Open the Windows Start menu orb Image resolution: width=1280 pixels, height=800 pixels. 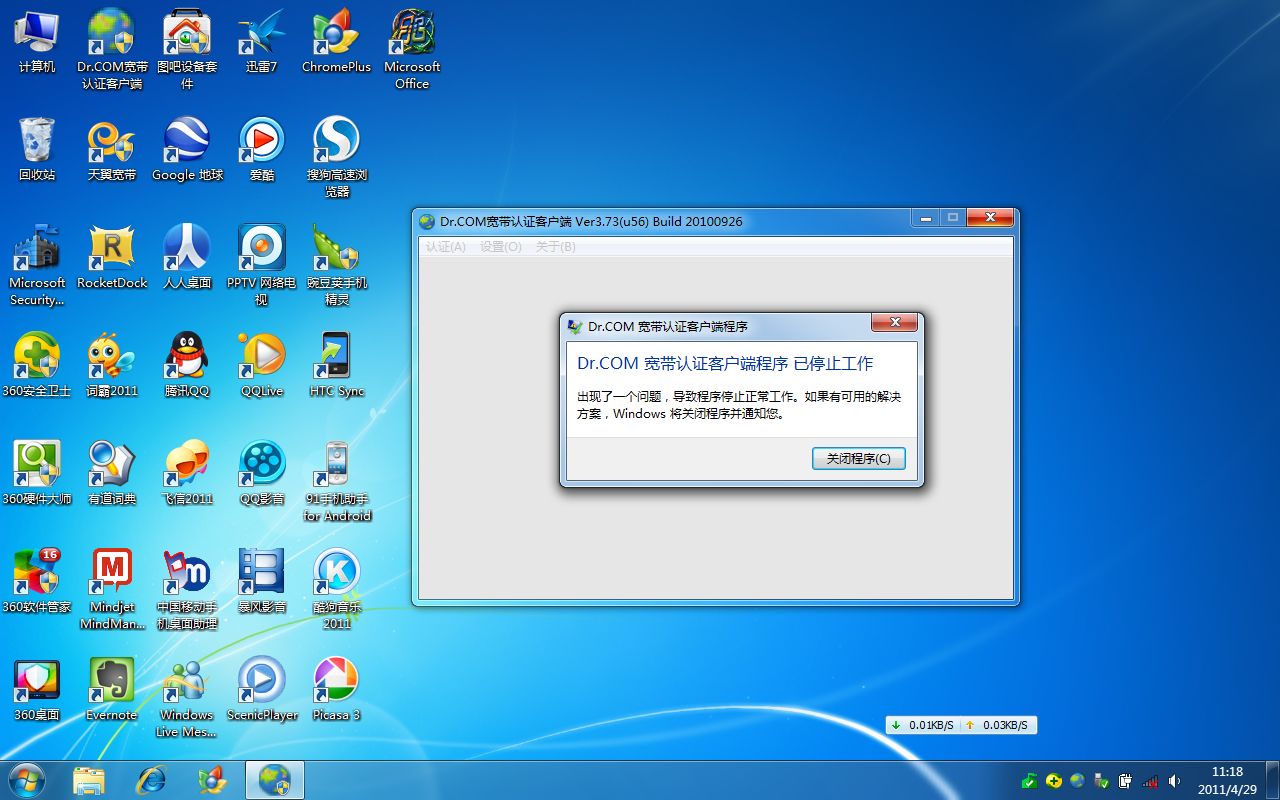(27, 780)
